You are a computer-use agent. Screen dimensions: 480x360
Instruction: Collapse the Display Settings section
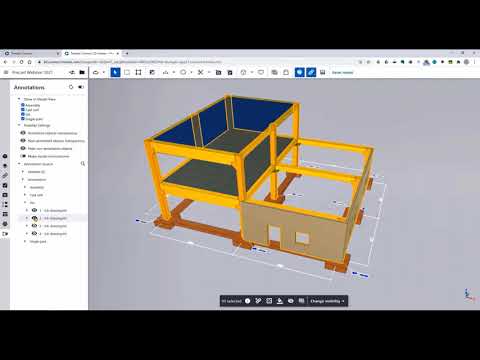(x=19, y=125)
